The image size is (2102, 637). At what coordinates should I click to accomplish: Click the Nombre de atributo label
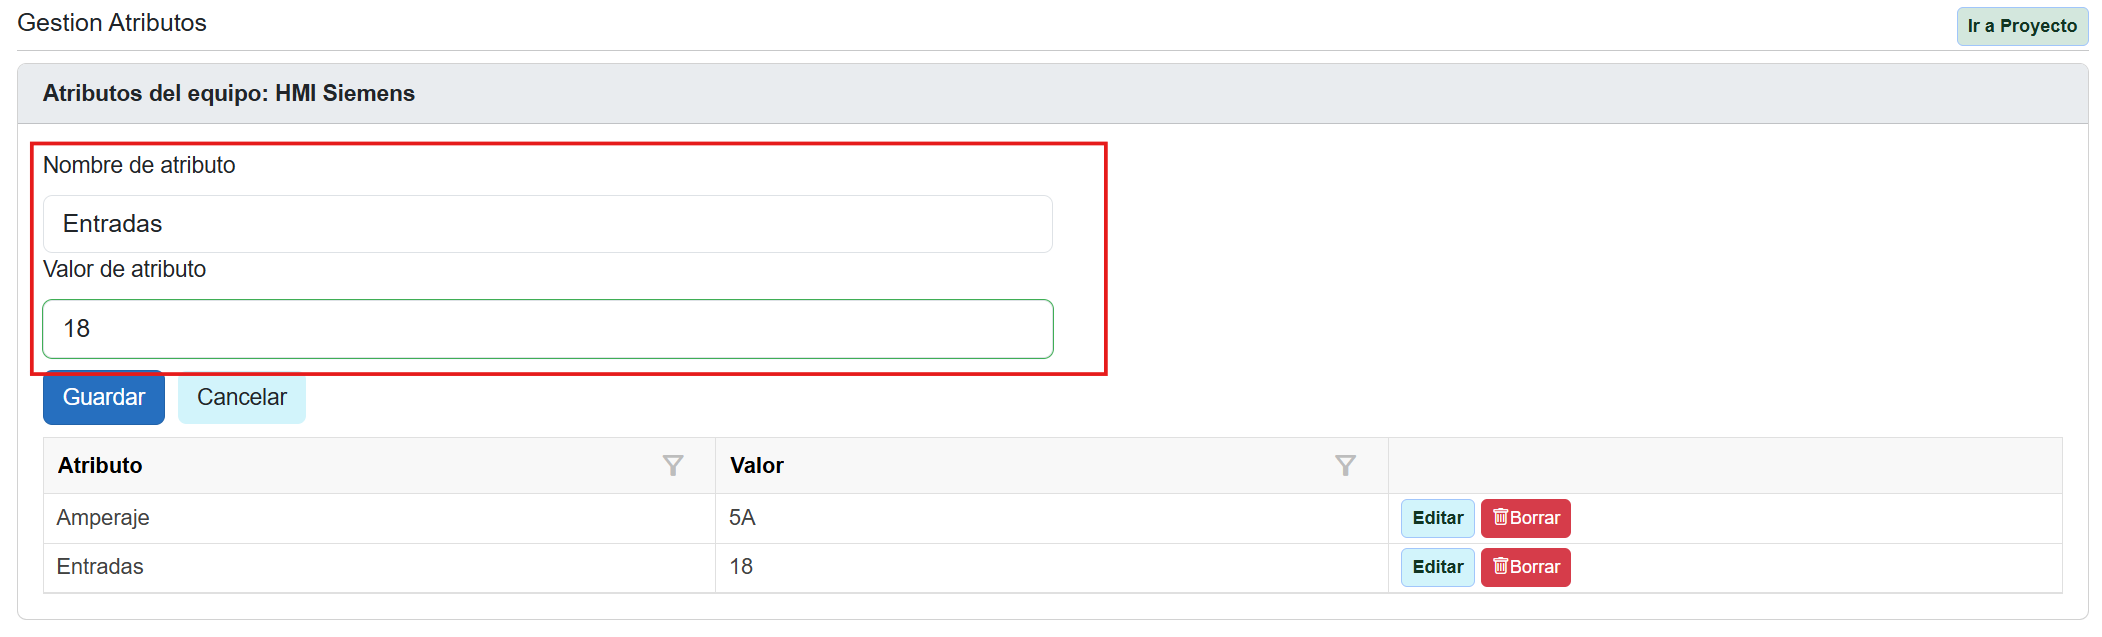[x=139, y=166]
